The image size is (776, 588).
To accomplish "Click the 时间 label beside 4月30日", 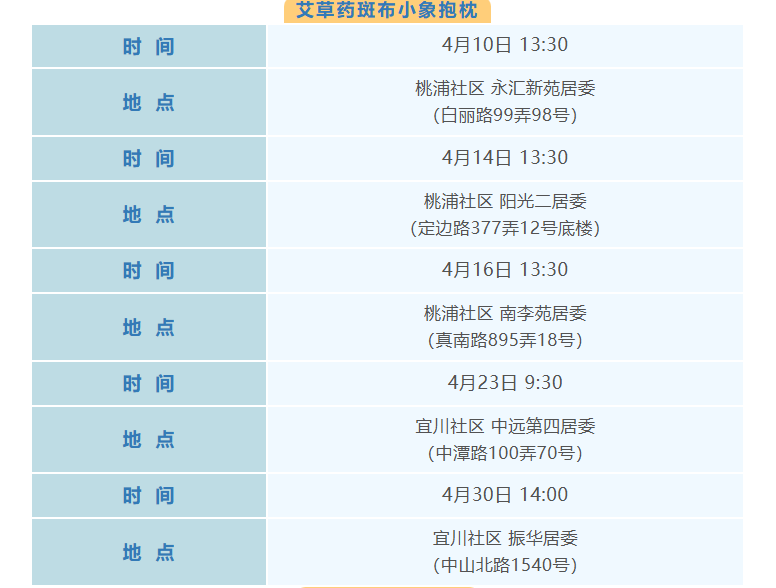I will click(149, 496).
